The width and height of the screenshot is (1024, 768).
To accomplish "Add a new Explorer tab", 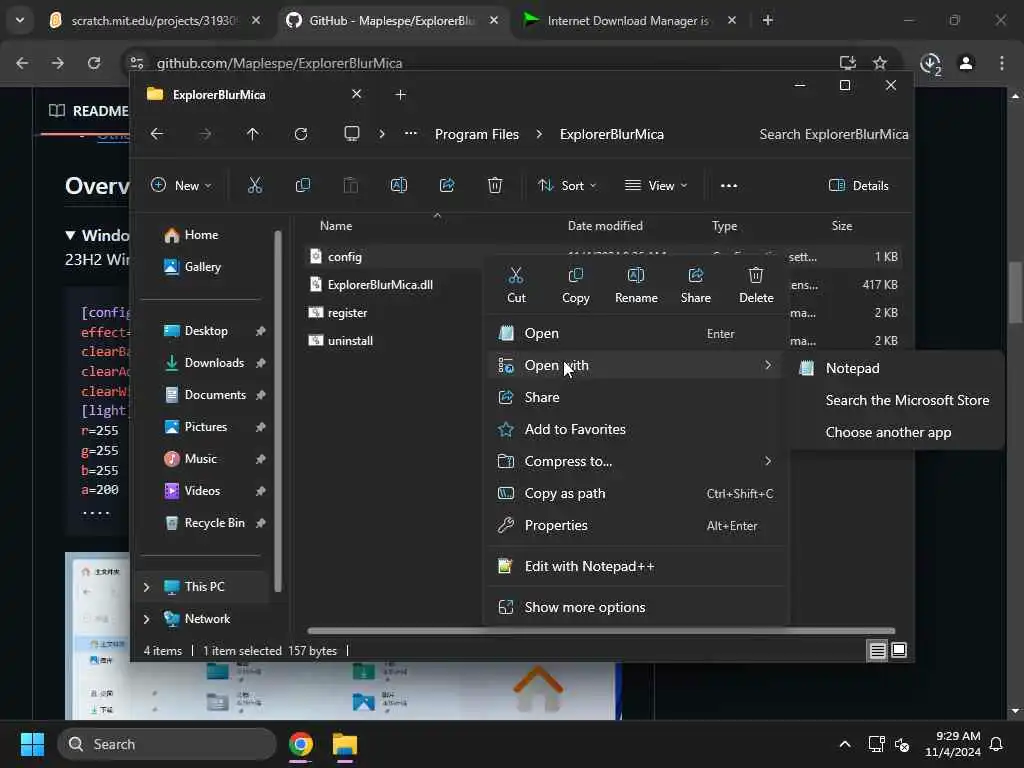I will click(x=401, y=95).
